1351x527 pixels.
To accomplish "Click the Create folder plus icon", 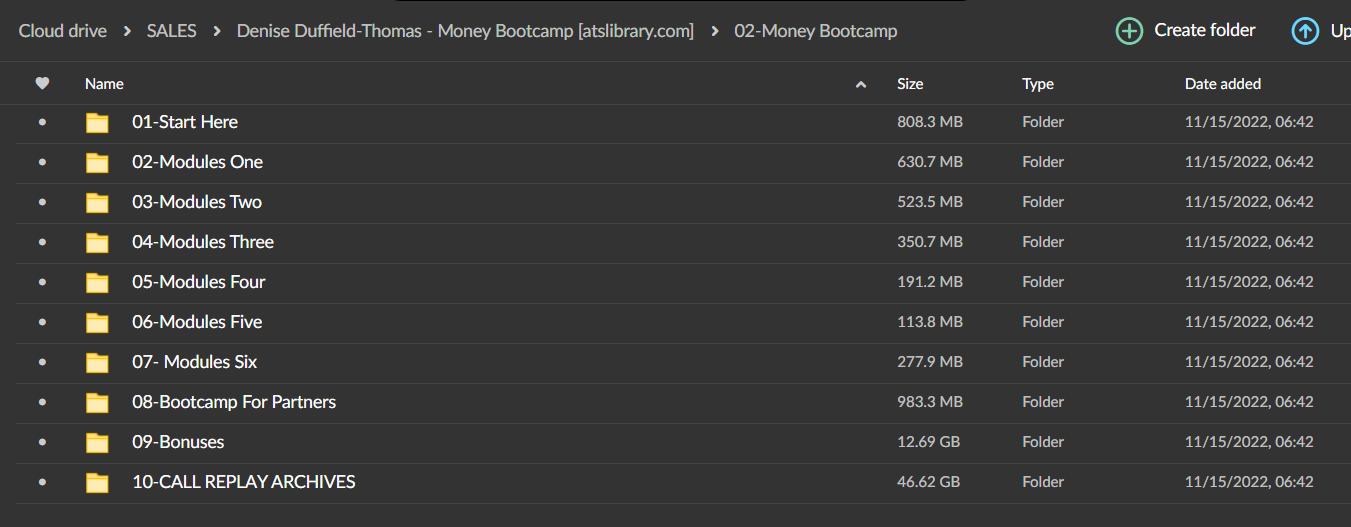I will 1129,31.
